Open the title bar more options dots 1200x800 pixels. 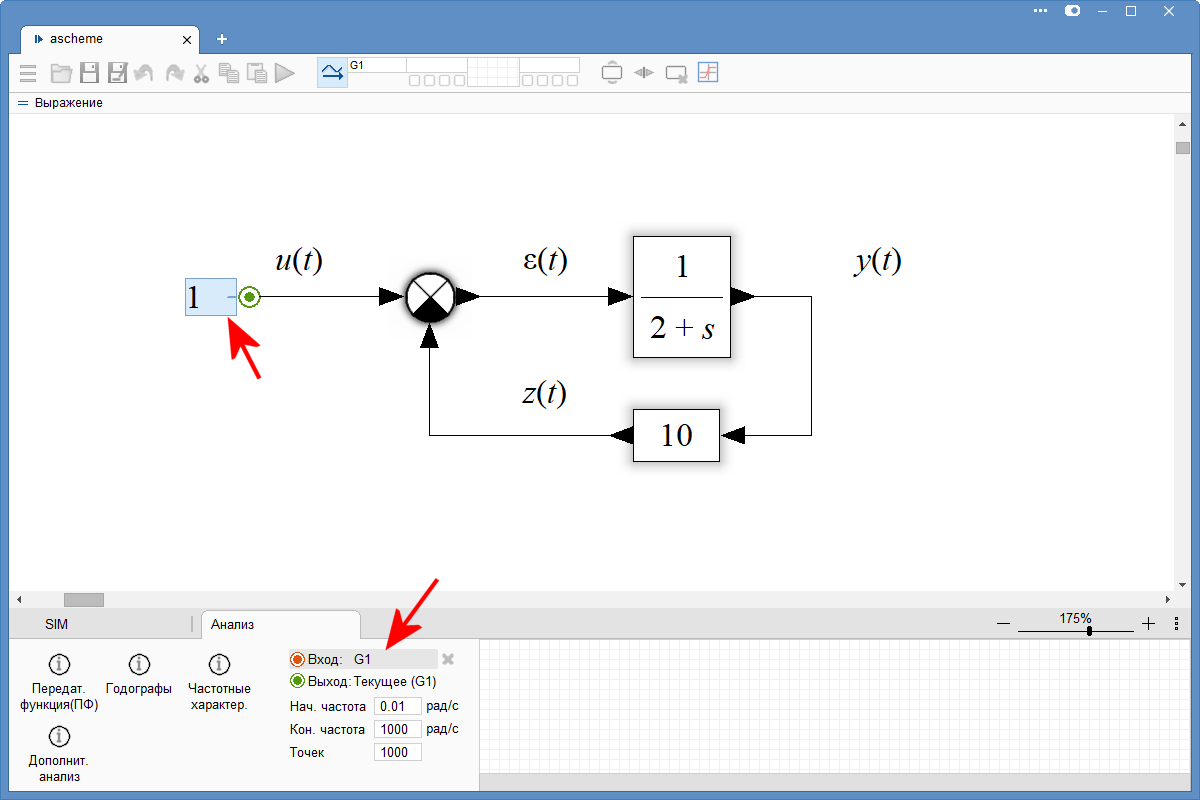[x=1041, y=11]
